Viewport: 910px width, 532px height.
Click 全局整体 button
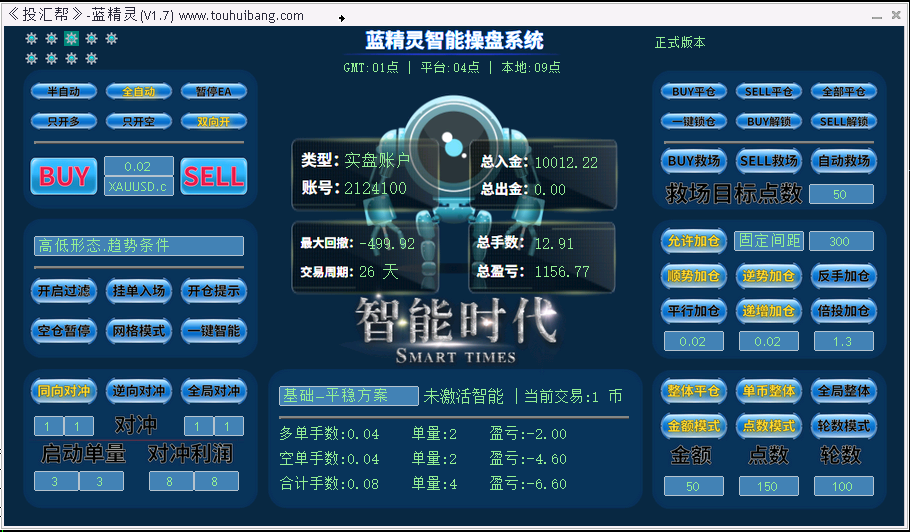tap(843, 391)
